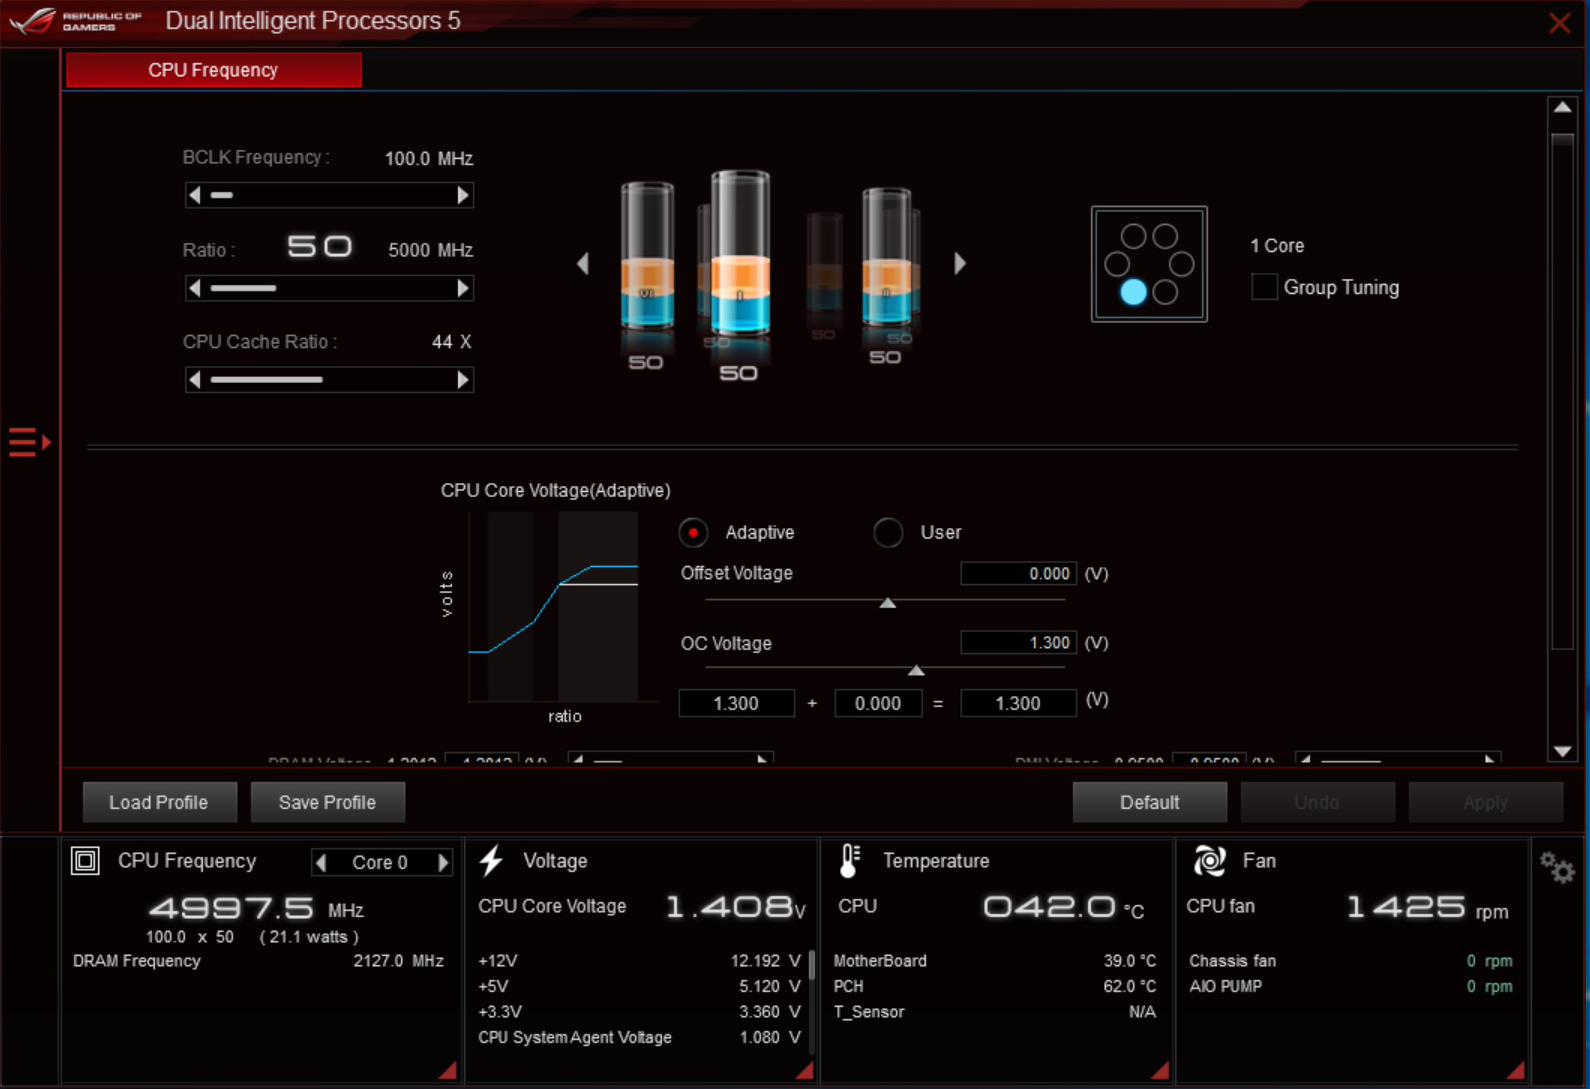
Task: Click the Save Profile button
Action: click(x=327, y=802)
